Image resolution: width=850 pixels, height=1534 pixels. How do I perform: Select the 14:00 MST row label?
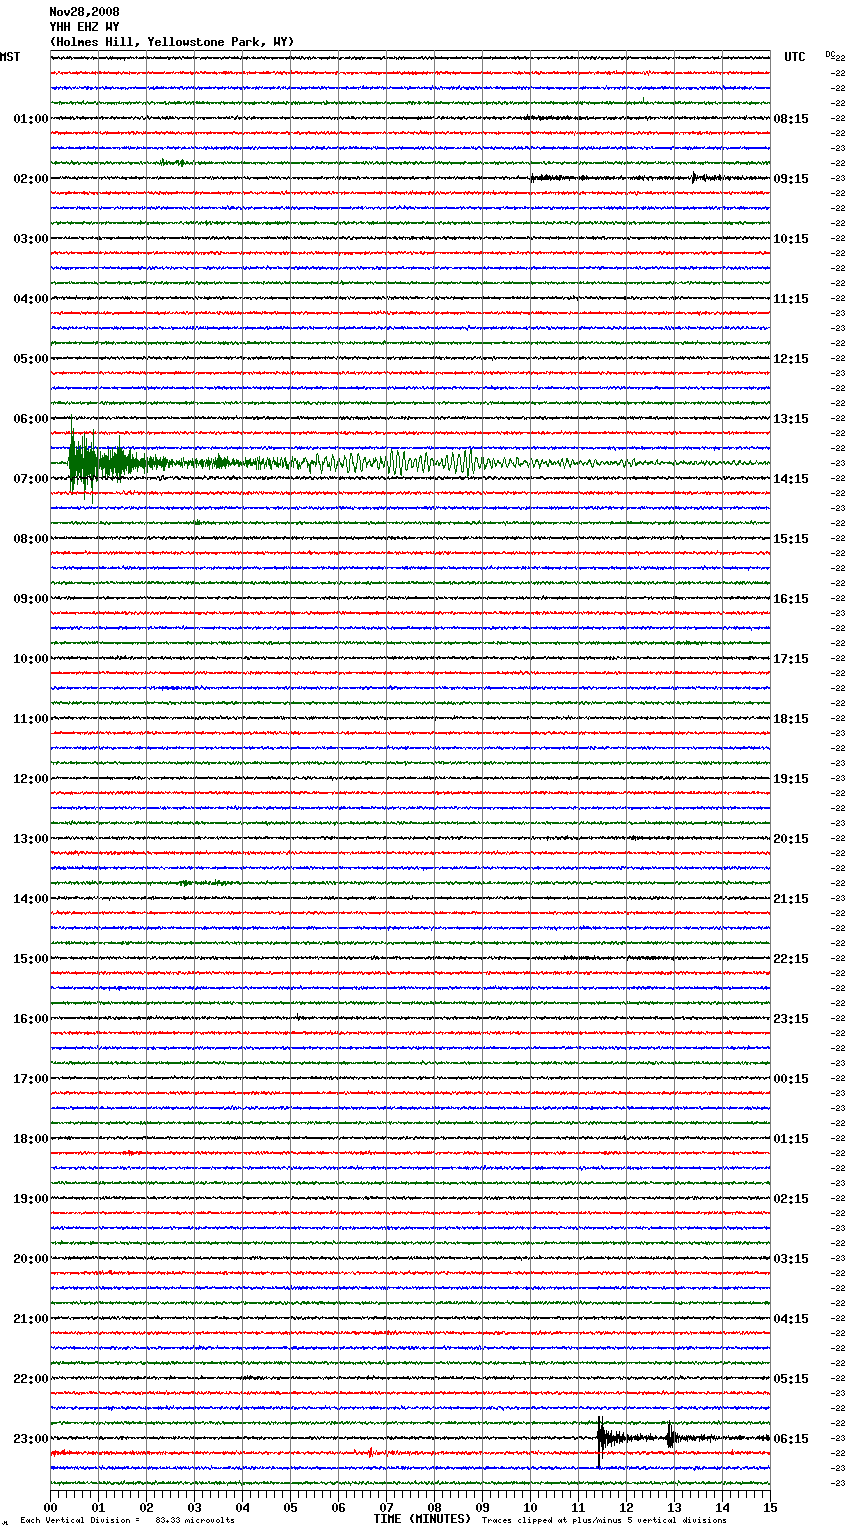pos(31,899)
